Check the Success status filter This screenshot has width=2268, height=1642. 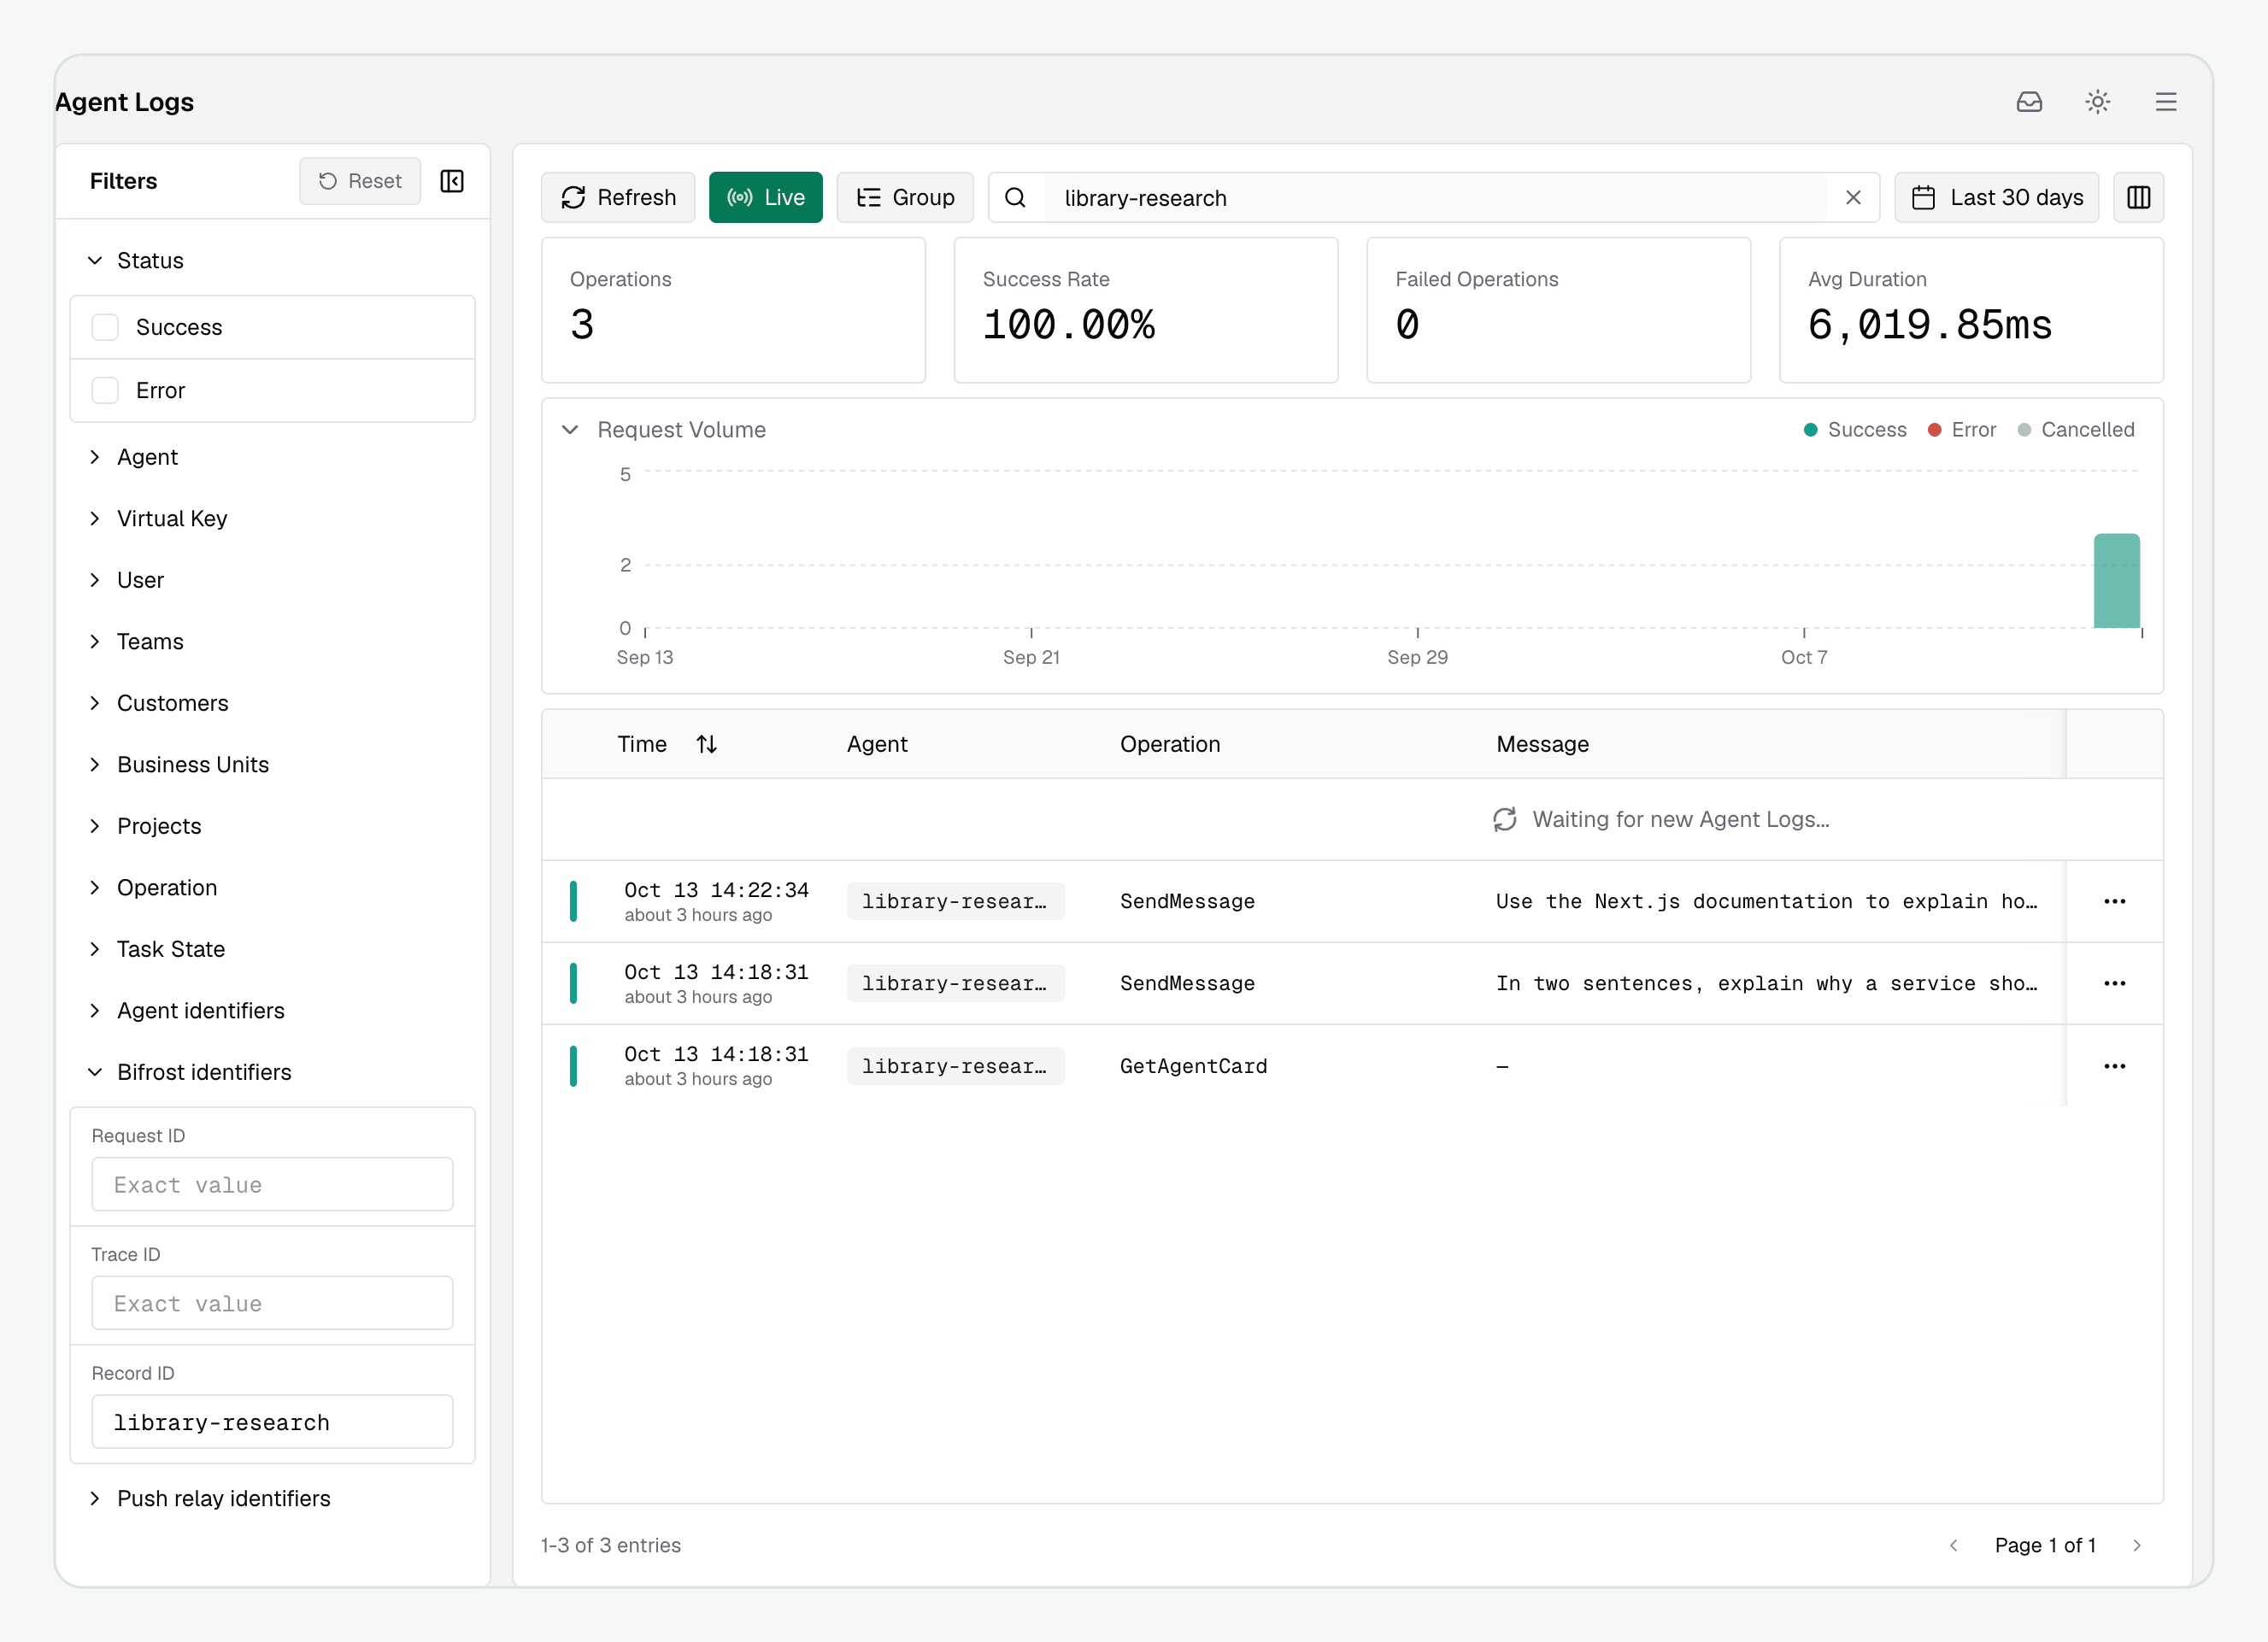pyautogui.click(x=105, y=327)
